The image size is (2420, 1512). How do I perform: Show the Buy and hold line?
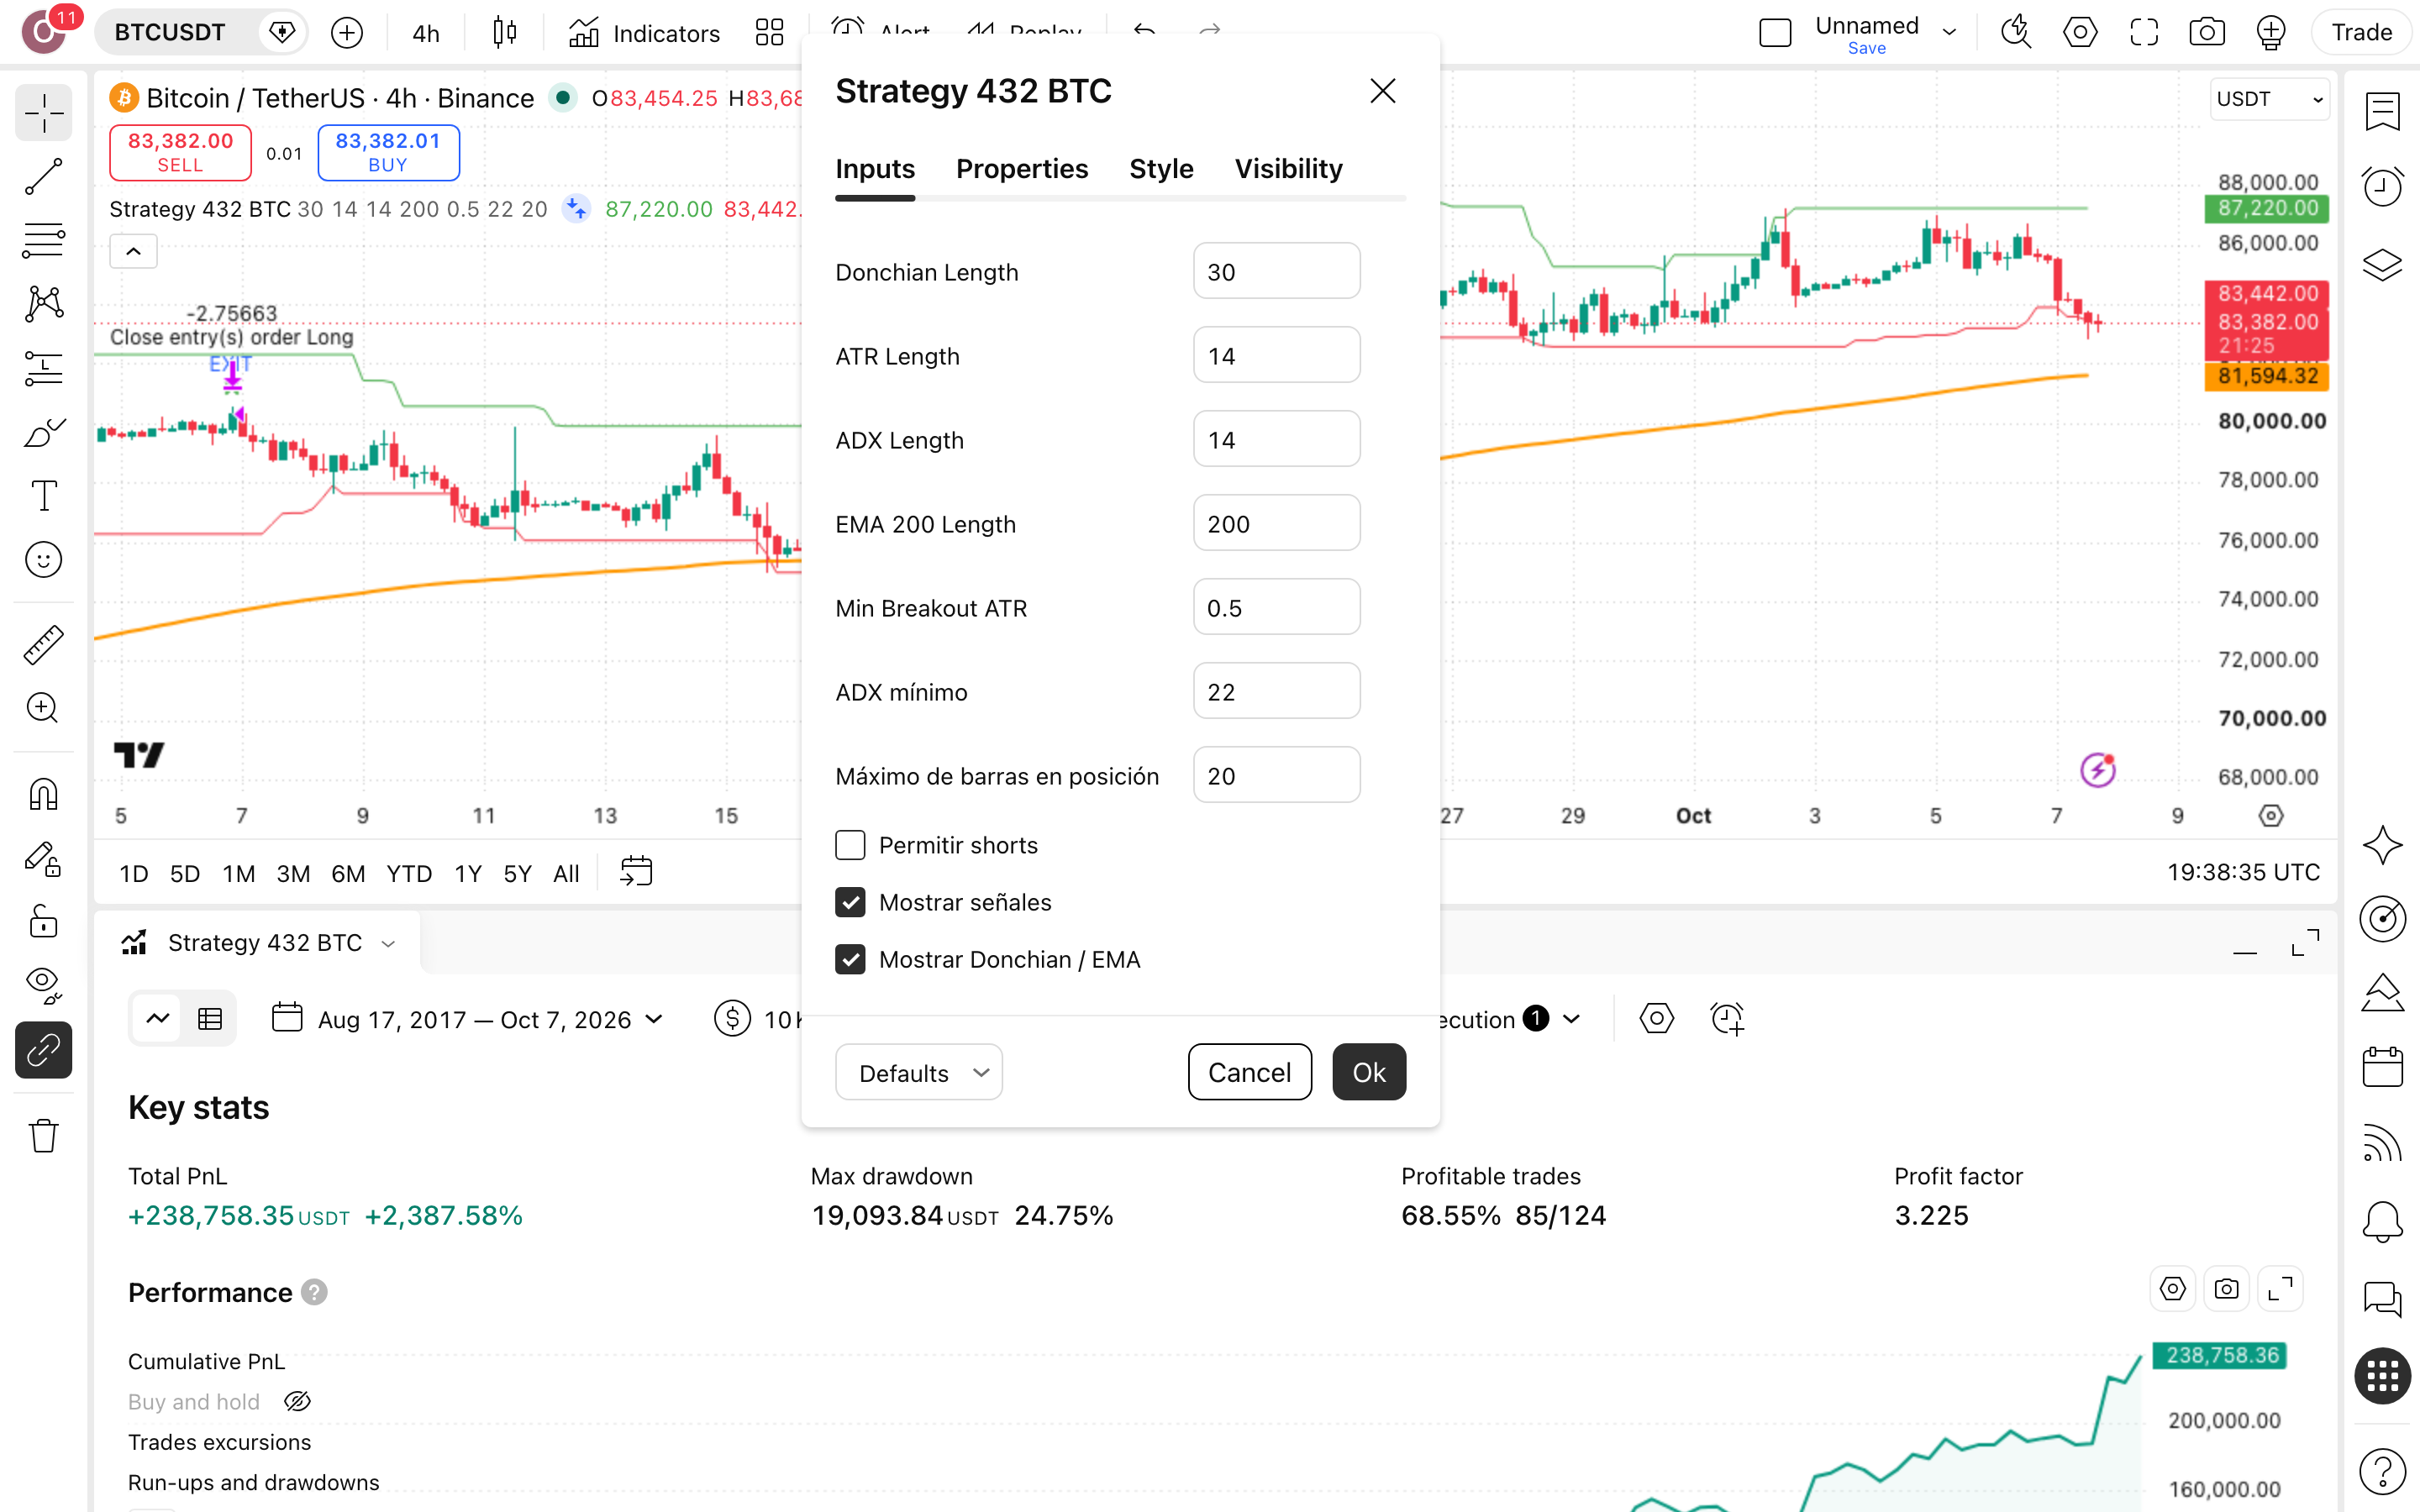[298, 1401]
